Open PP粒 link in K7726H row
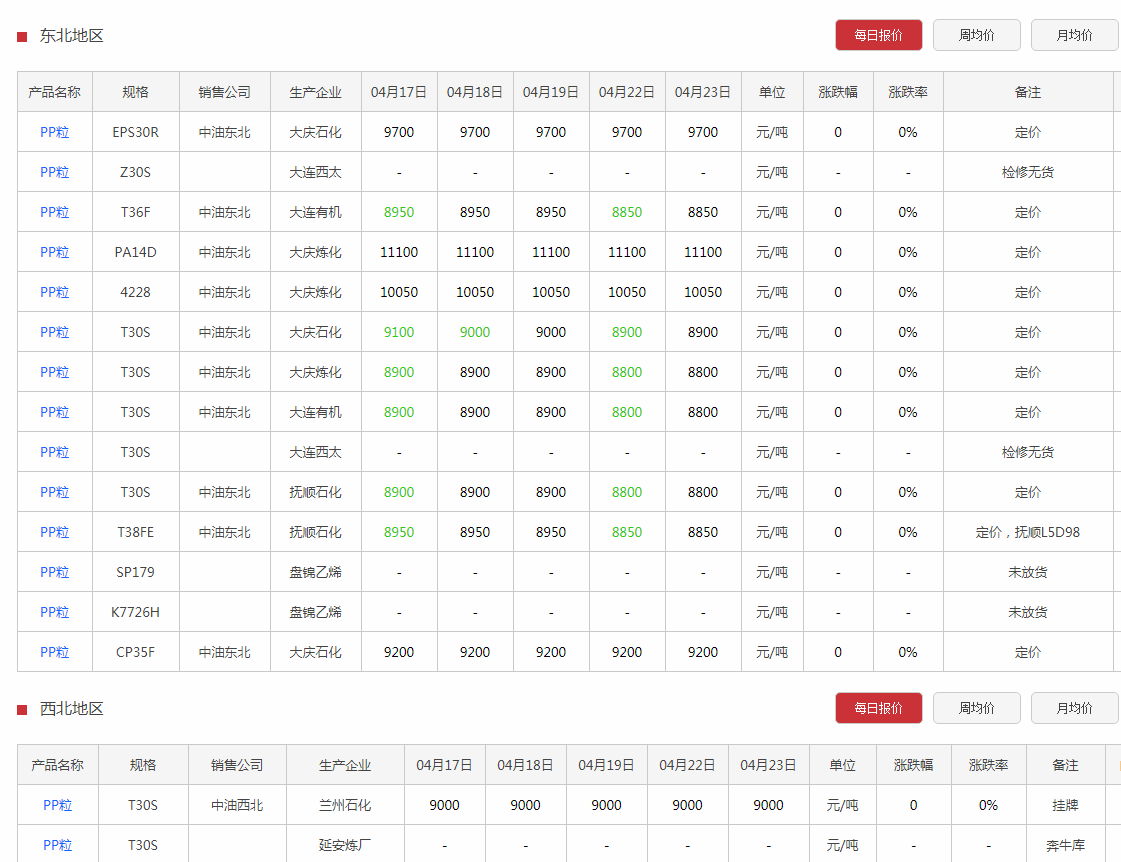This screenshot has width=1121, height=862. click(54, 613)
